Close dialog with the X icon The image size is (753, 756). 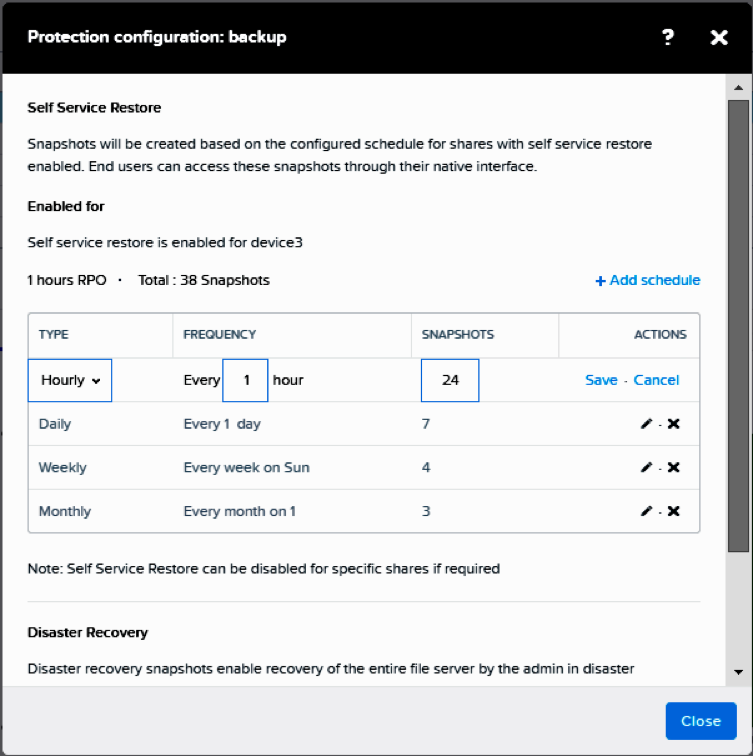click(719, 37)
